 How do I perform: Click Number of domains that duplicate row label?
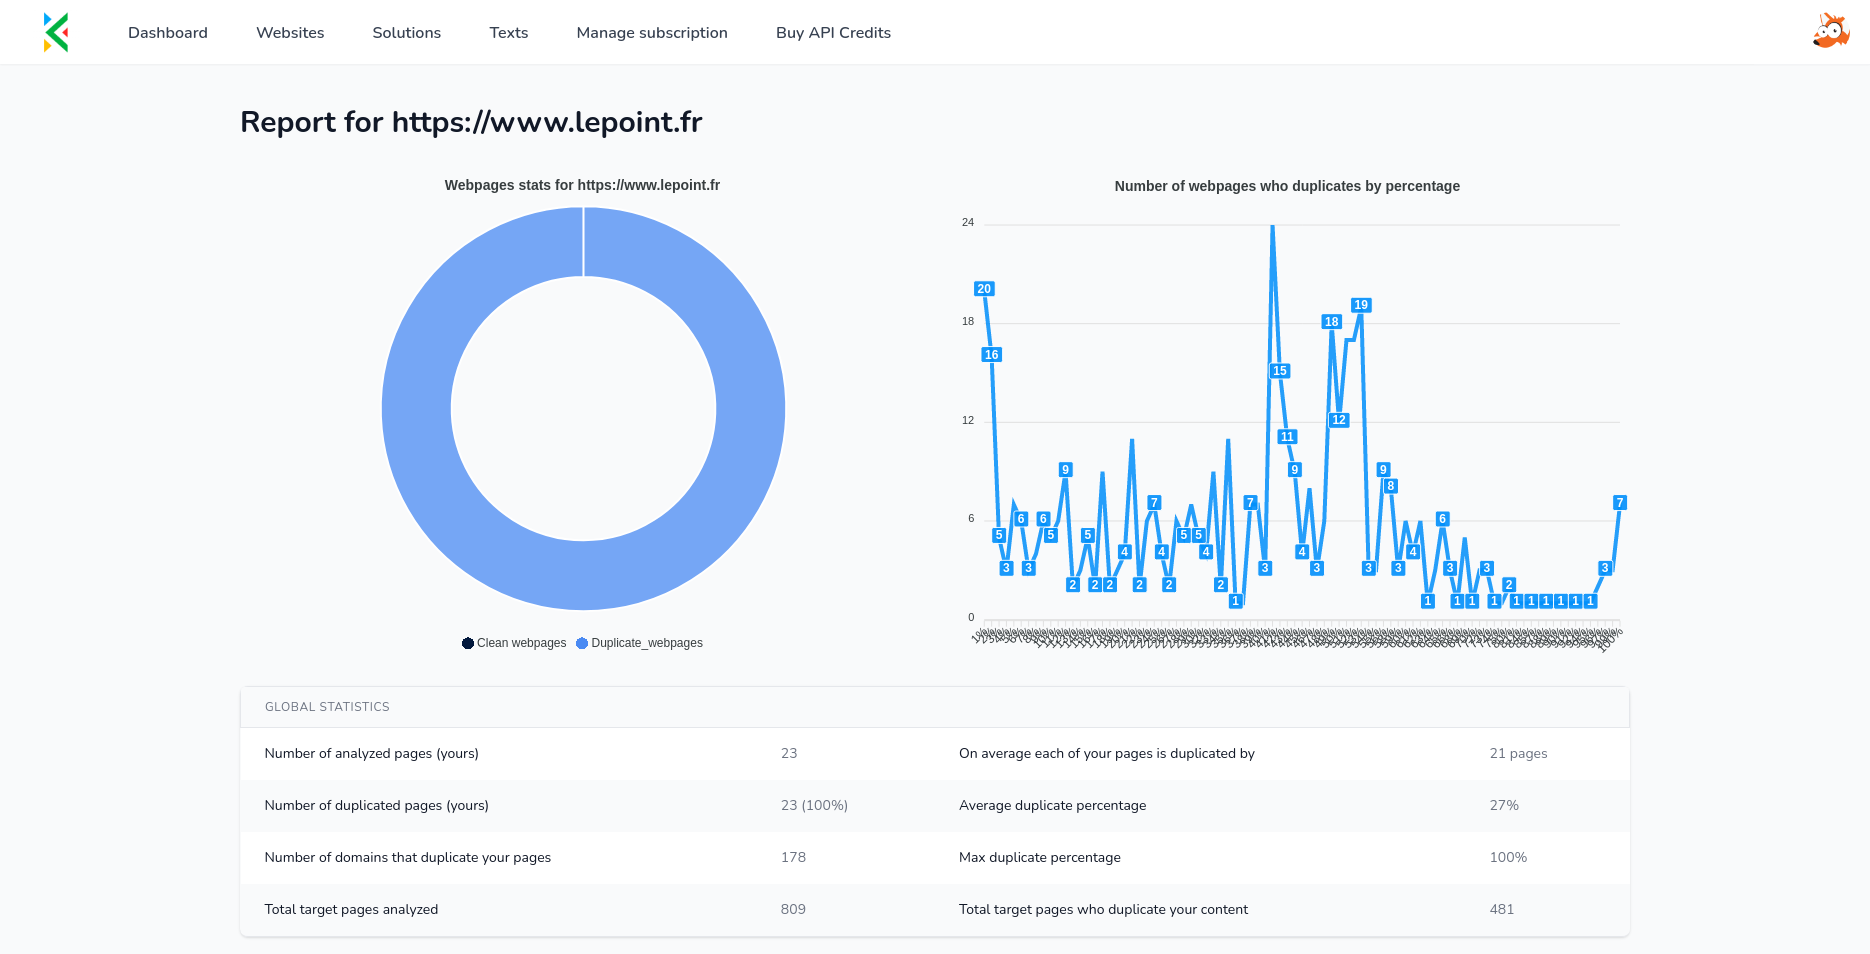coord(408,858)
